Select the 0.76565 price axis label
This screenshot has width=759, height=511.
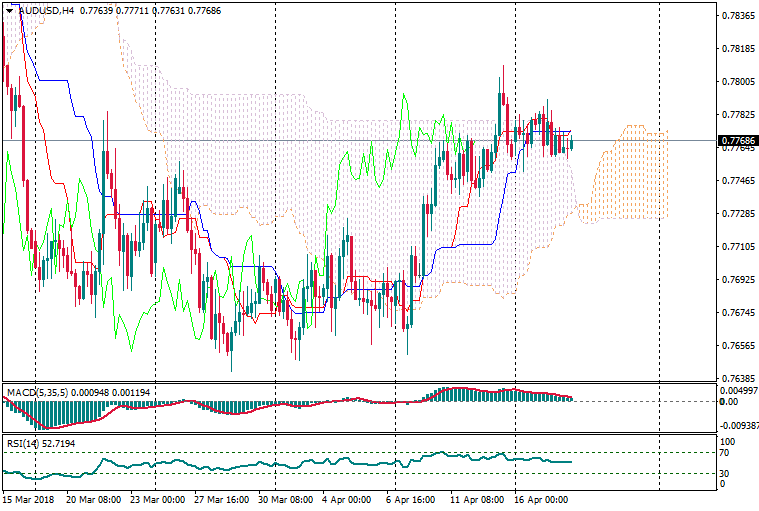click(x=737, y=346)
